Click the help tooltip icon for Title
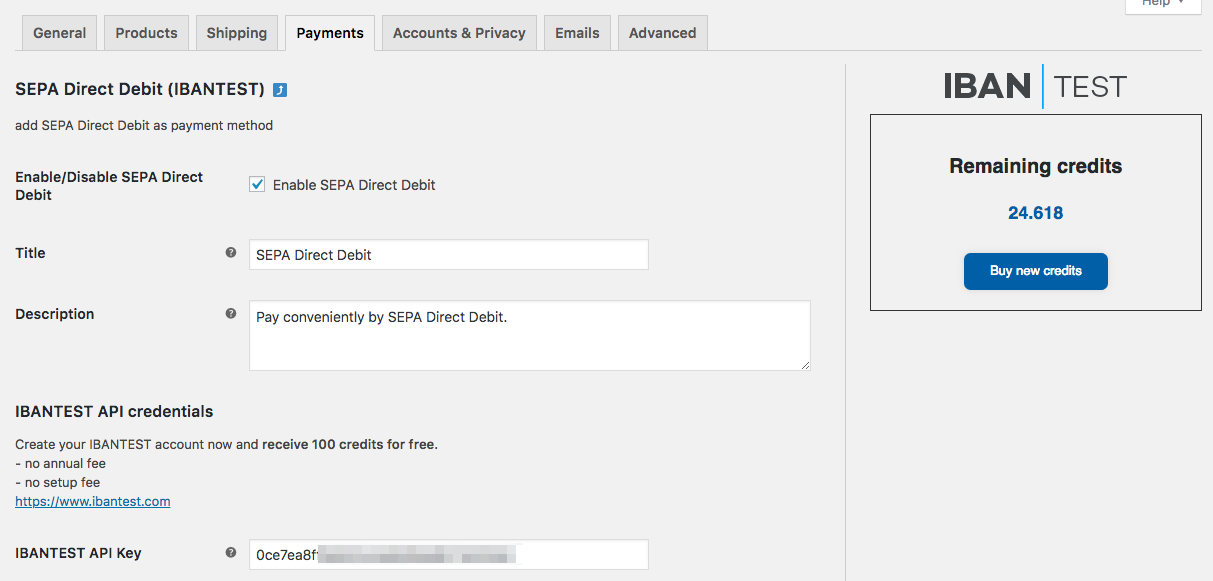 pos(231,253)
